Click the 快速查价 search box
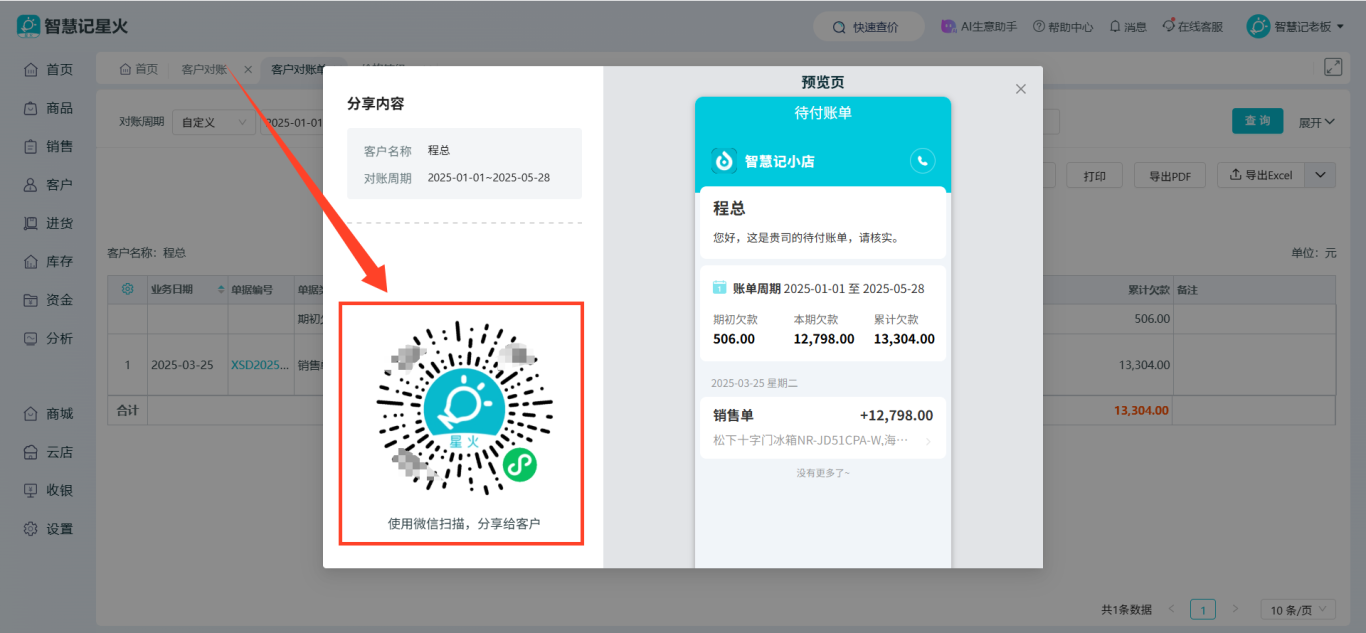The width and height of the screenshot is (1366, 633). tap(869, 27)
